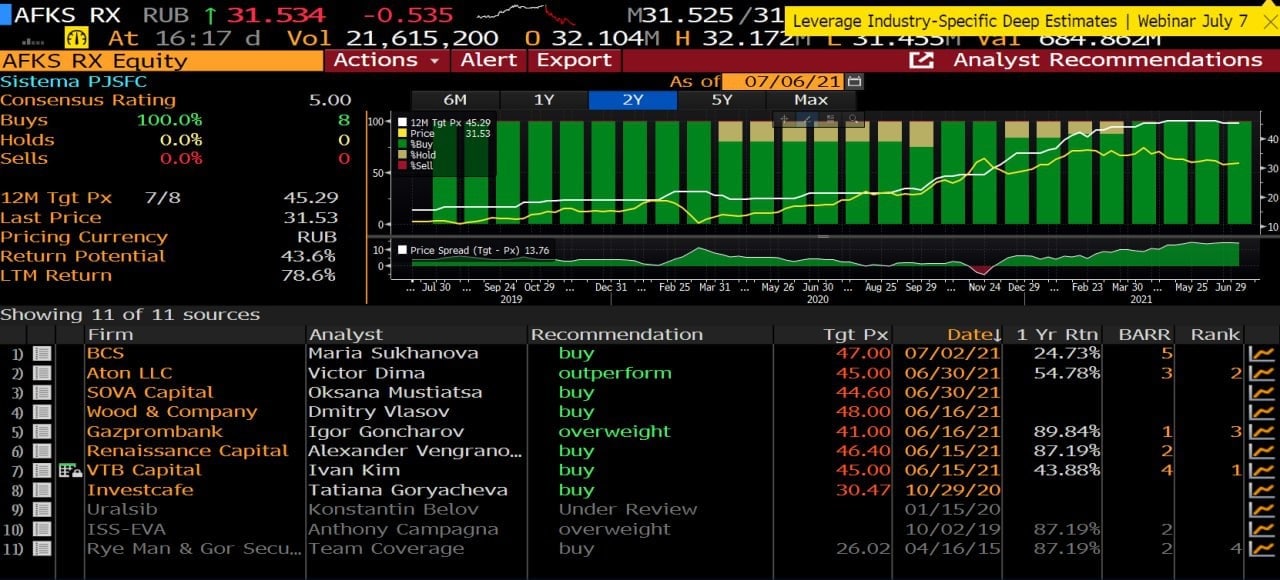Click the yellow clock icon before At 16:17

tap(78, 38)
